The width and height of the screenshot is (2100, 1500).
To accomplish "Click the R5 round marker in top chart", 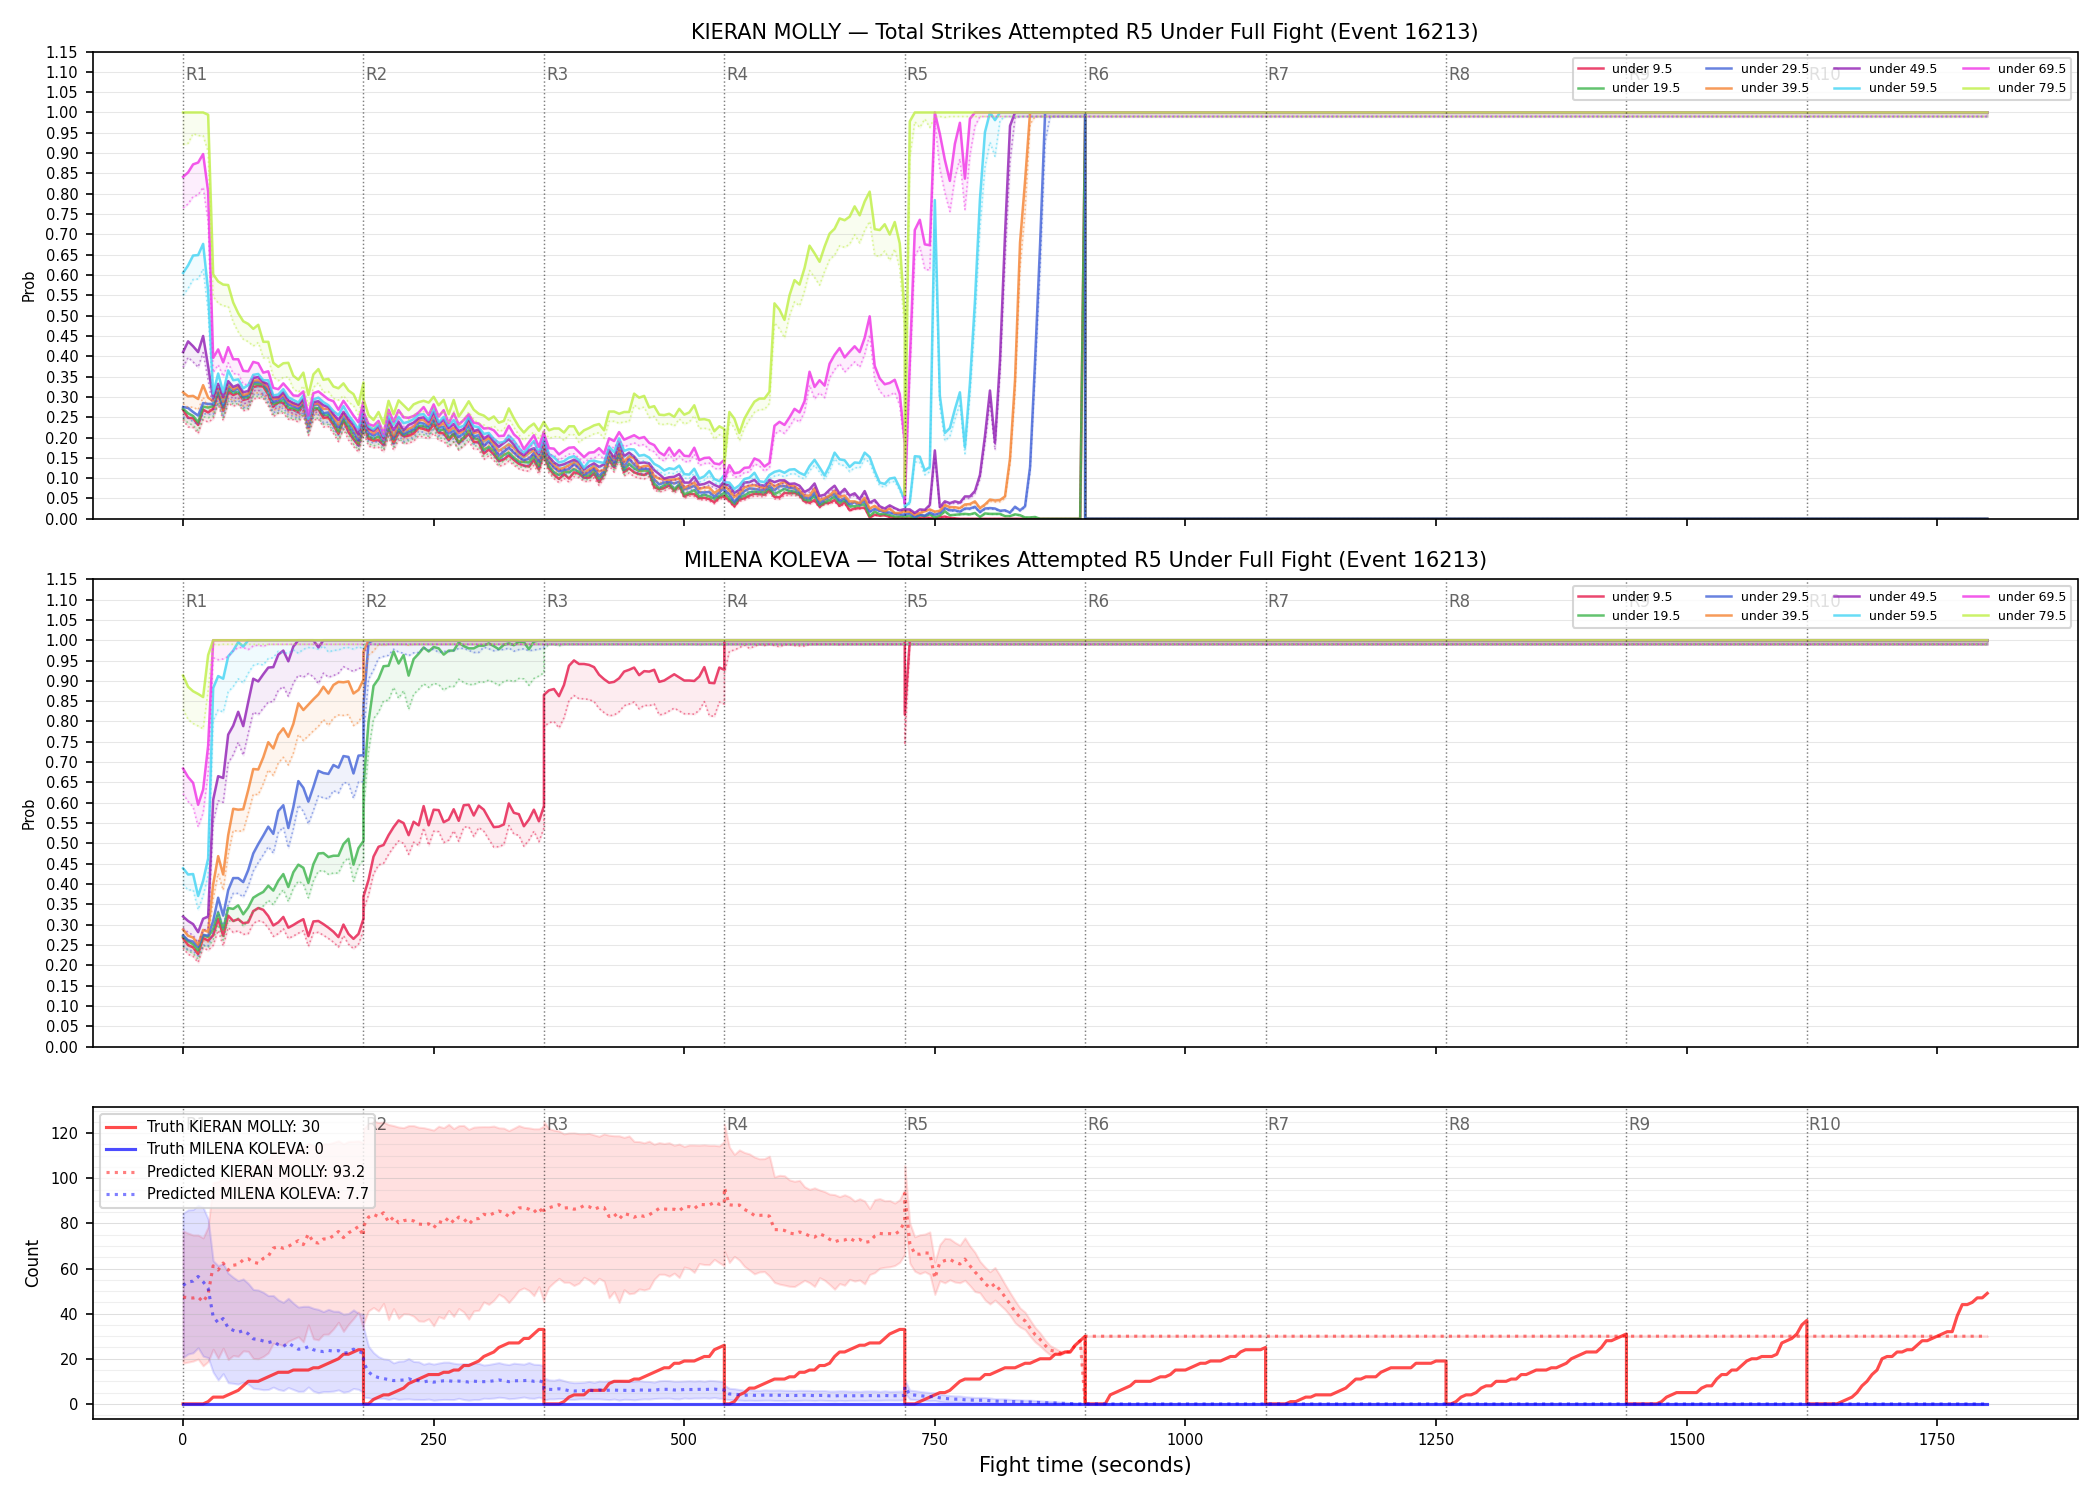I will tap(917, 74).
